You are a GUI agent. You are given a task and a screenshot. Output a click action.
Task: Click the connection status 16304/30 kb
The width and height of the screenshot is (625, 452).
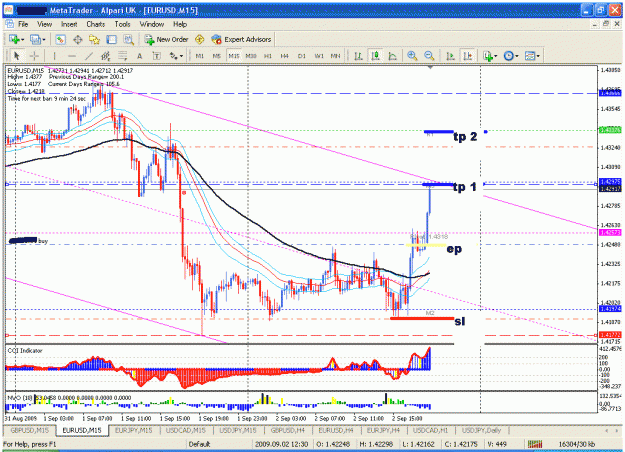576,444
